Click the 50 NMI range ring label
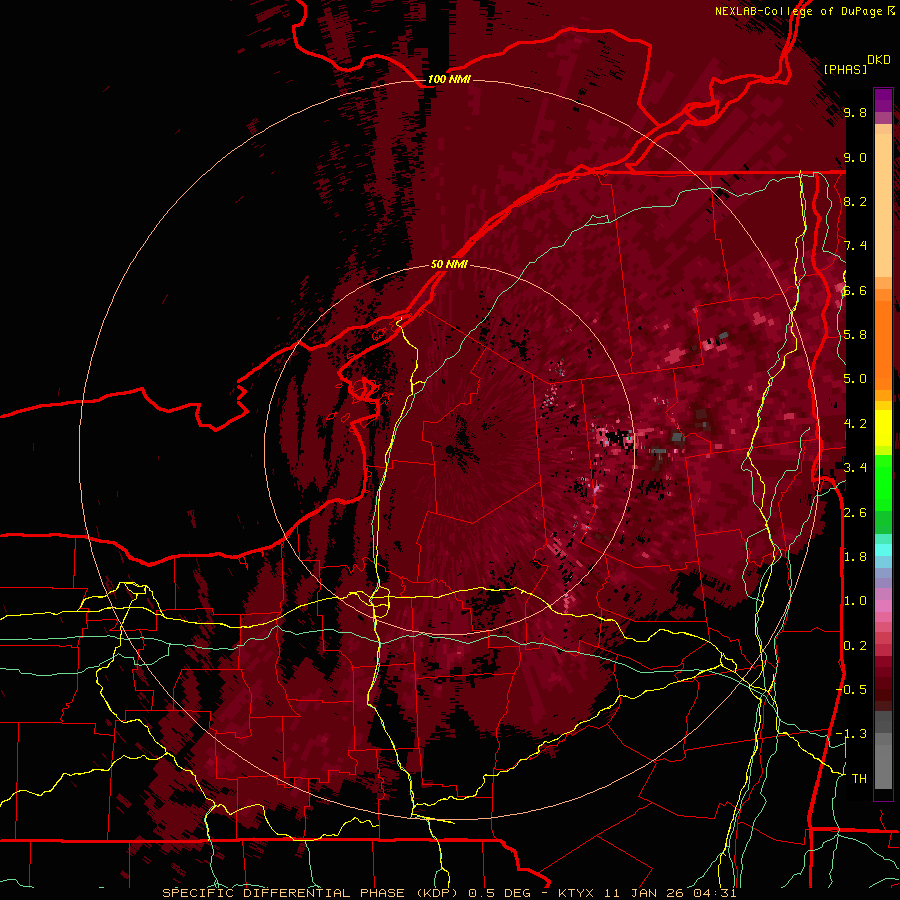 click(x=449, y=264)
